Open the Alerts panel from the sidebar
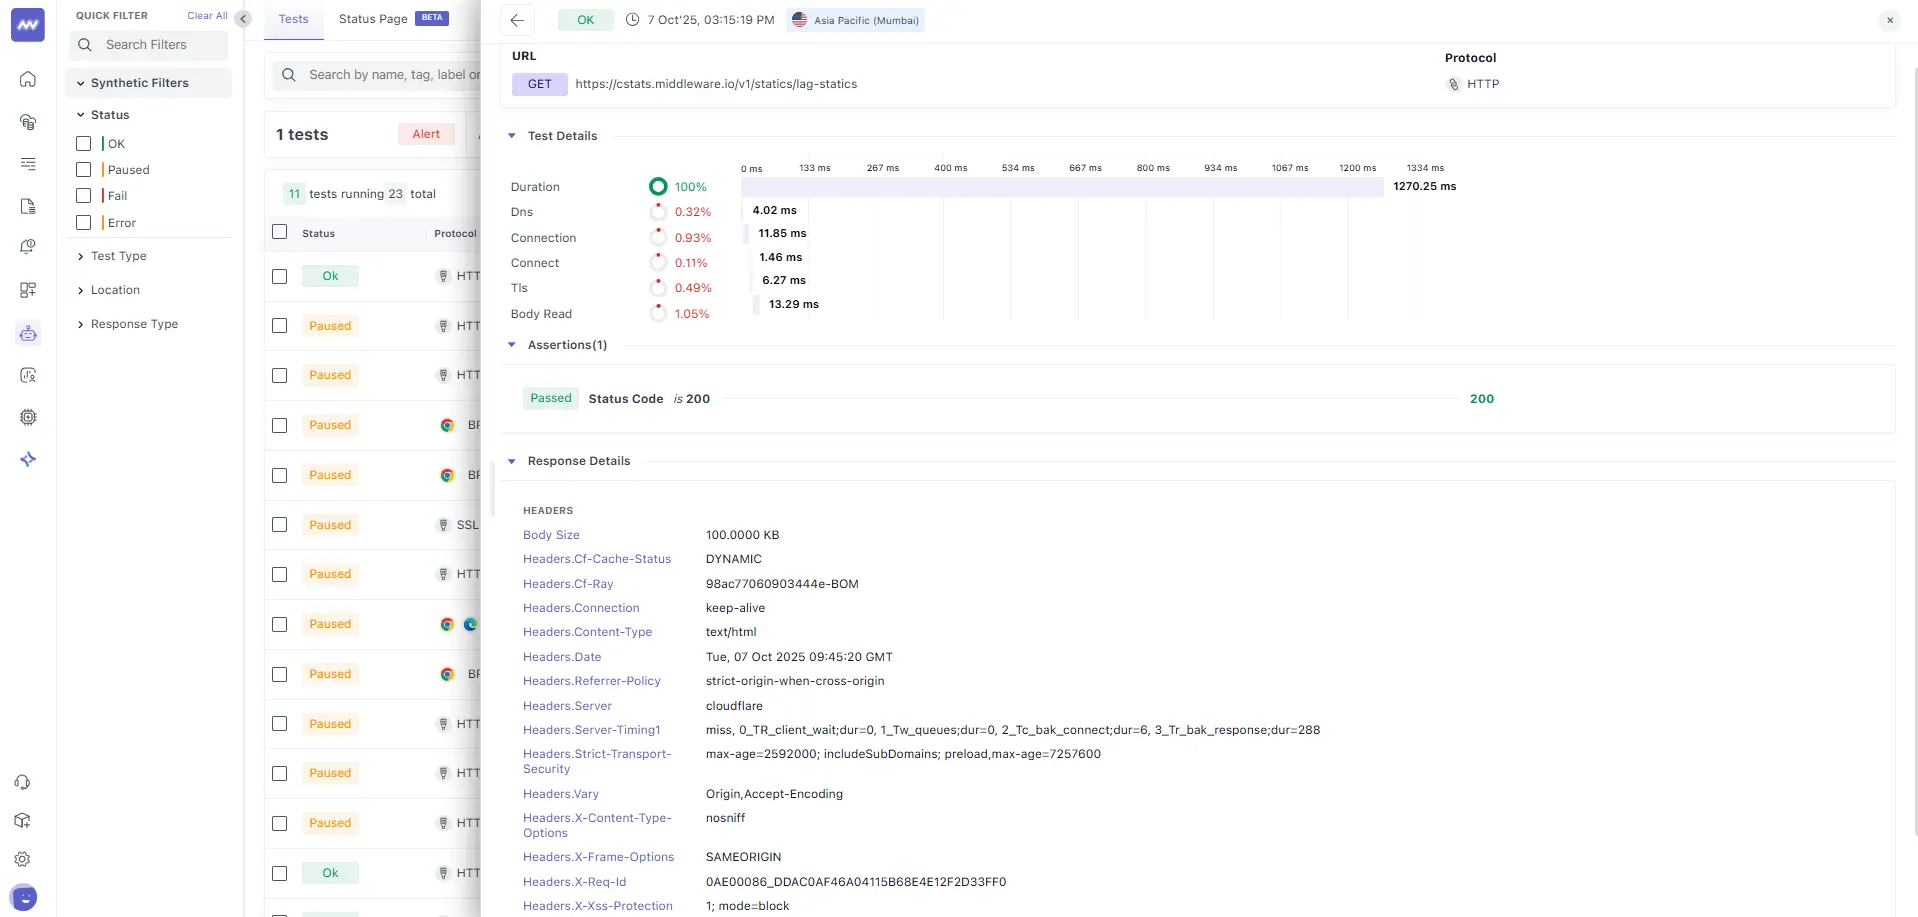 (x=28, y=247)
